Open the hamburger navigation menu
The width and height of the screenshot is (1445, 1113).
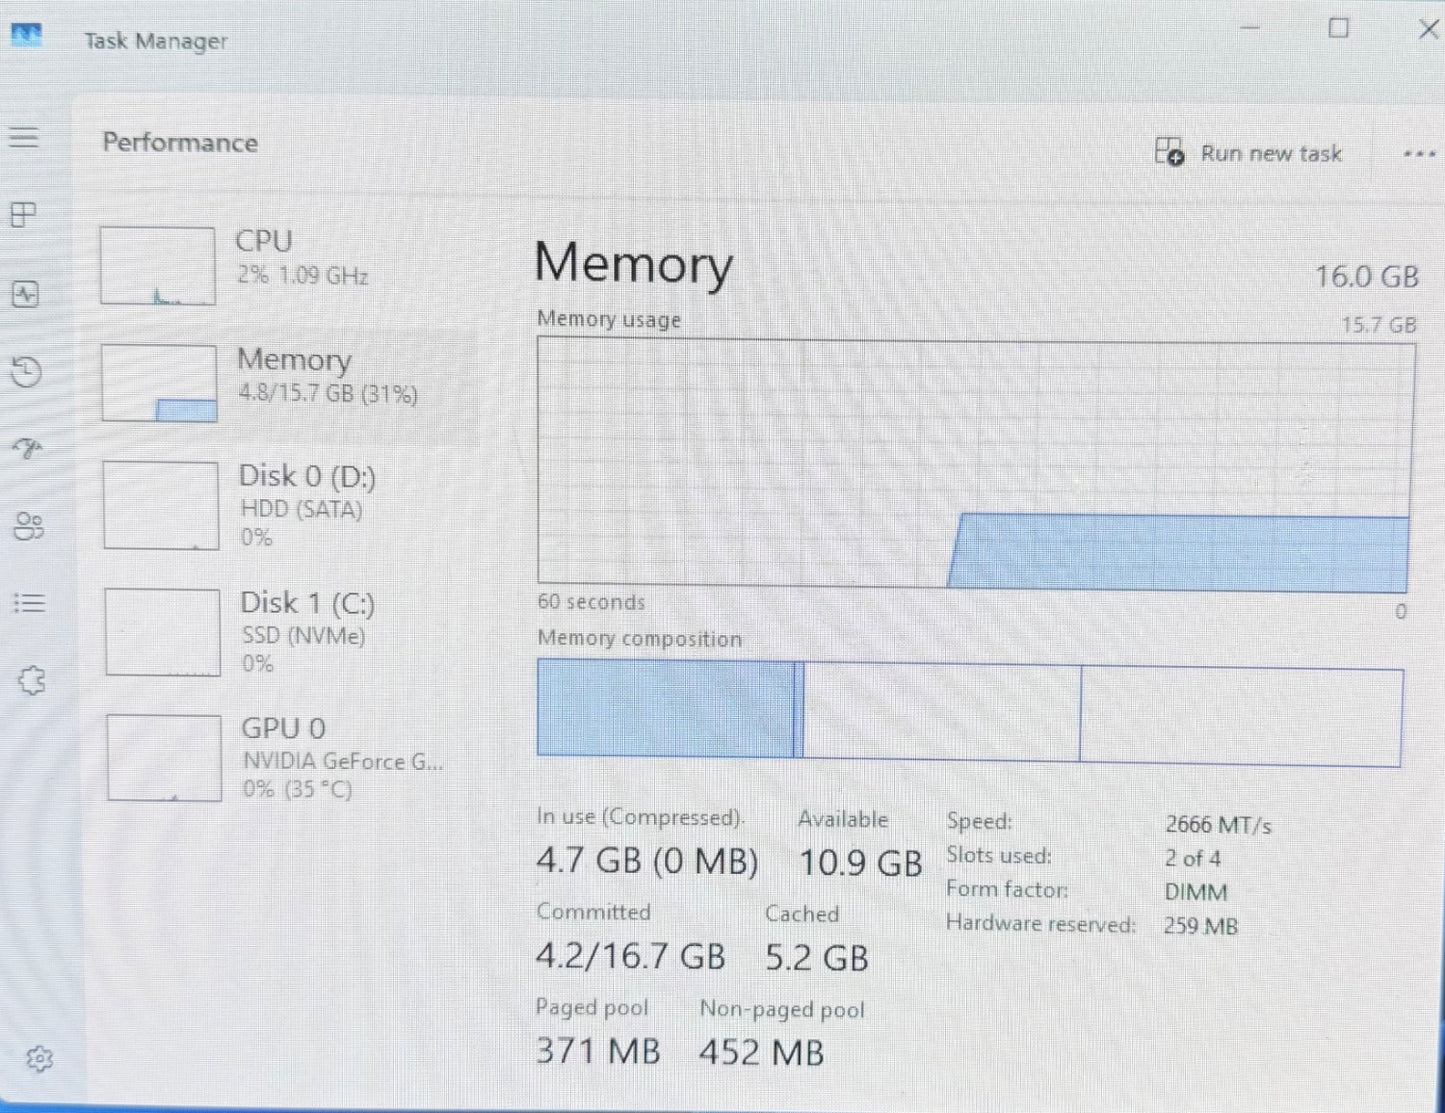point(24,137)
